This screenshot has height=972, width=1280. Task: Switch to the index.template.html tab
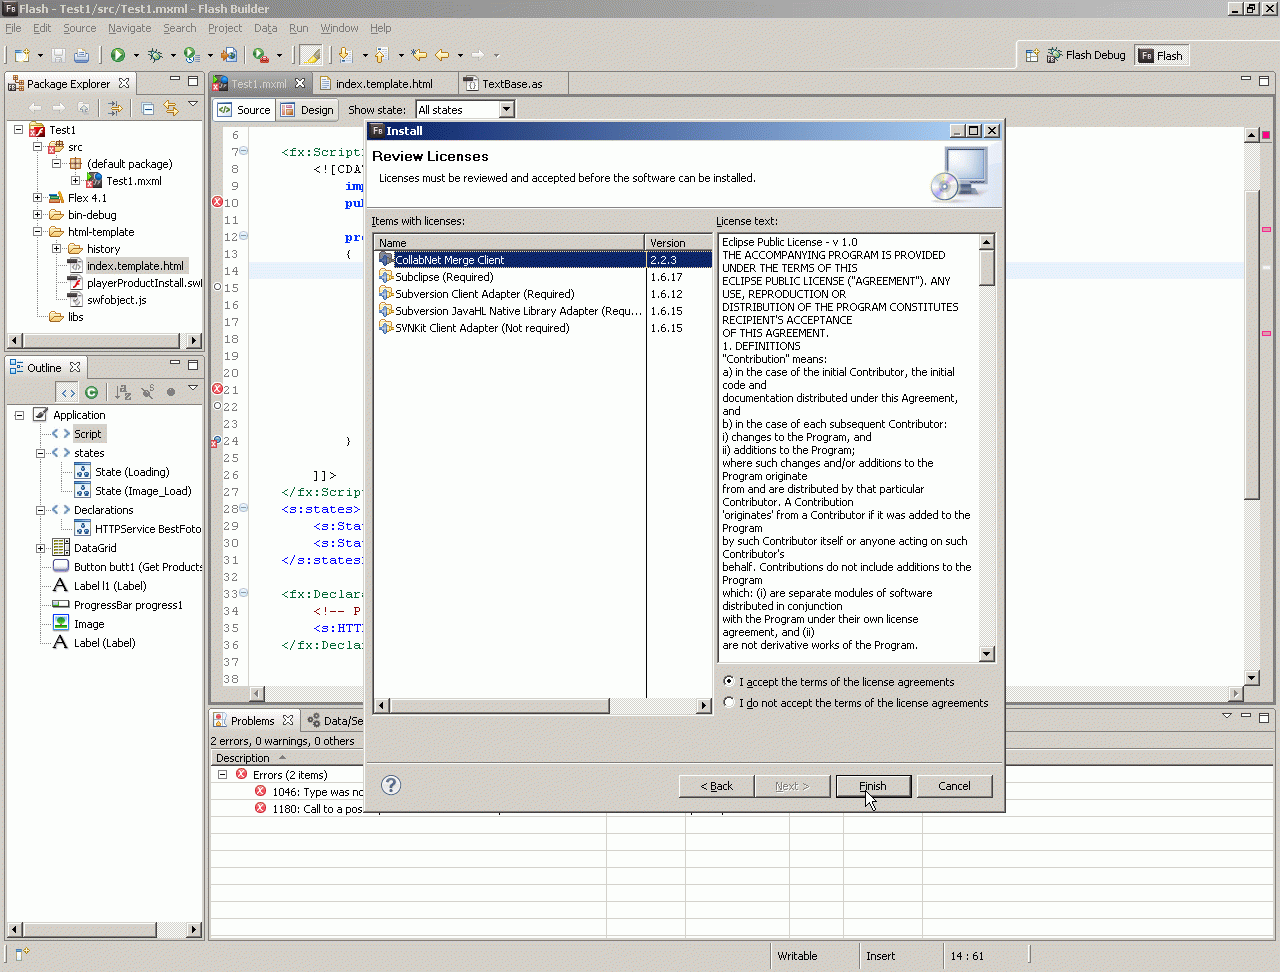pos(383,84)
